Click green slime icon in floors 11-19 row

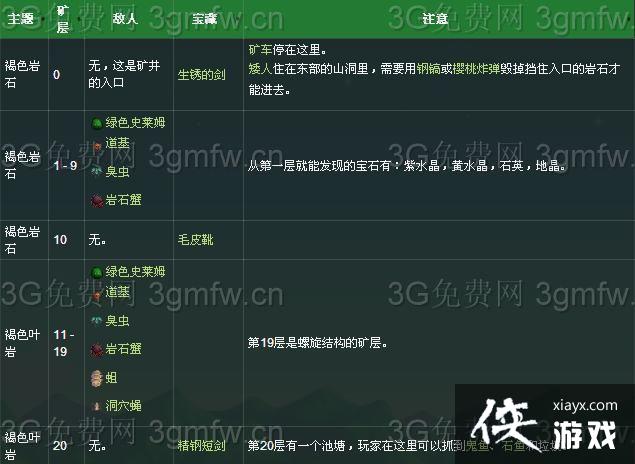coord(96,272)
